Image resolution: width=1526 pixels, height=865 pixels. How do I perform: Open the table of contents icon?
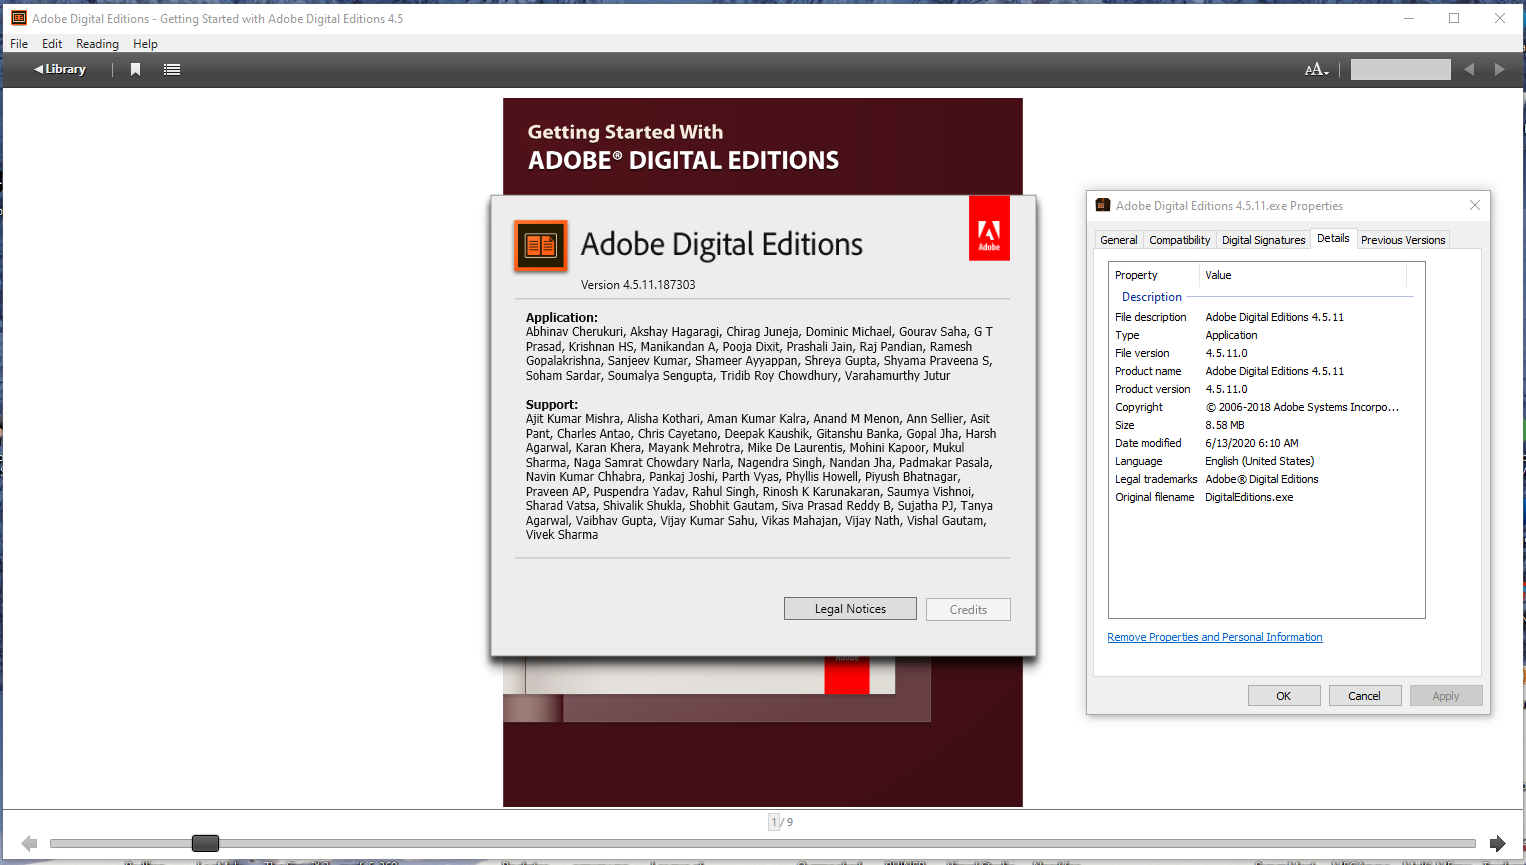tap(171, 69)
